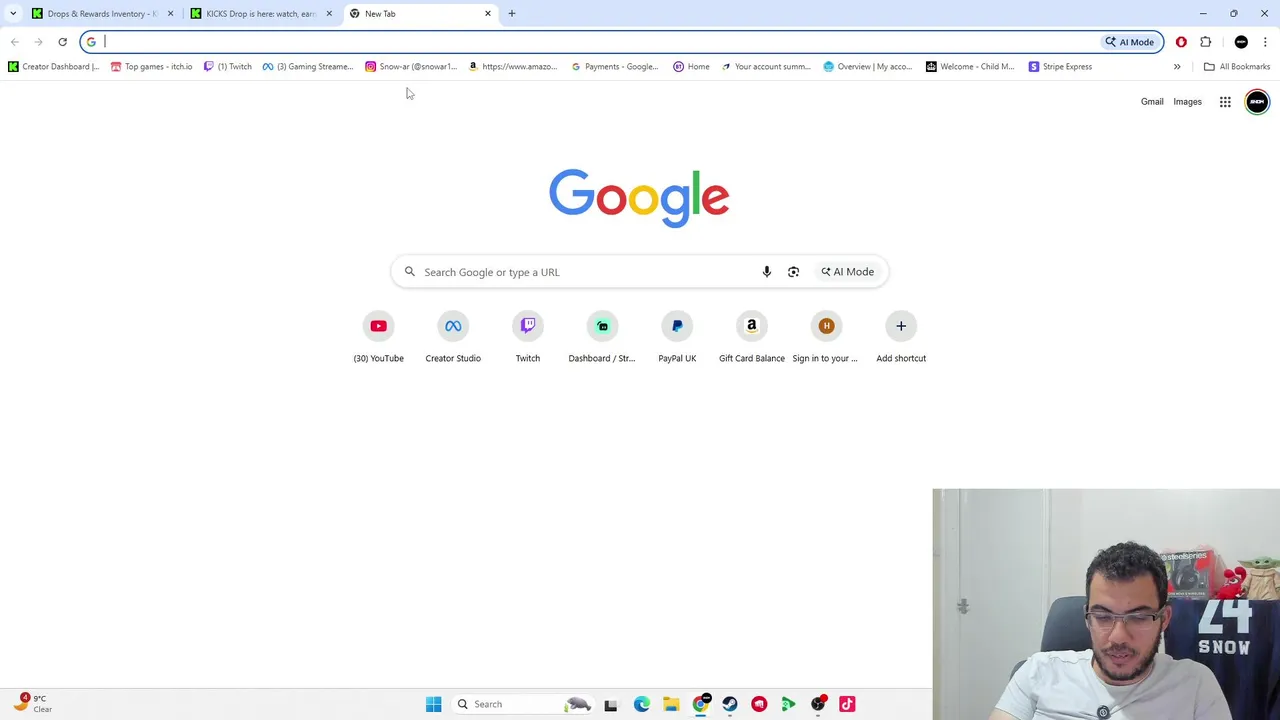Open the Google account avatar on page

1257,102
